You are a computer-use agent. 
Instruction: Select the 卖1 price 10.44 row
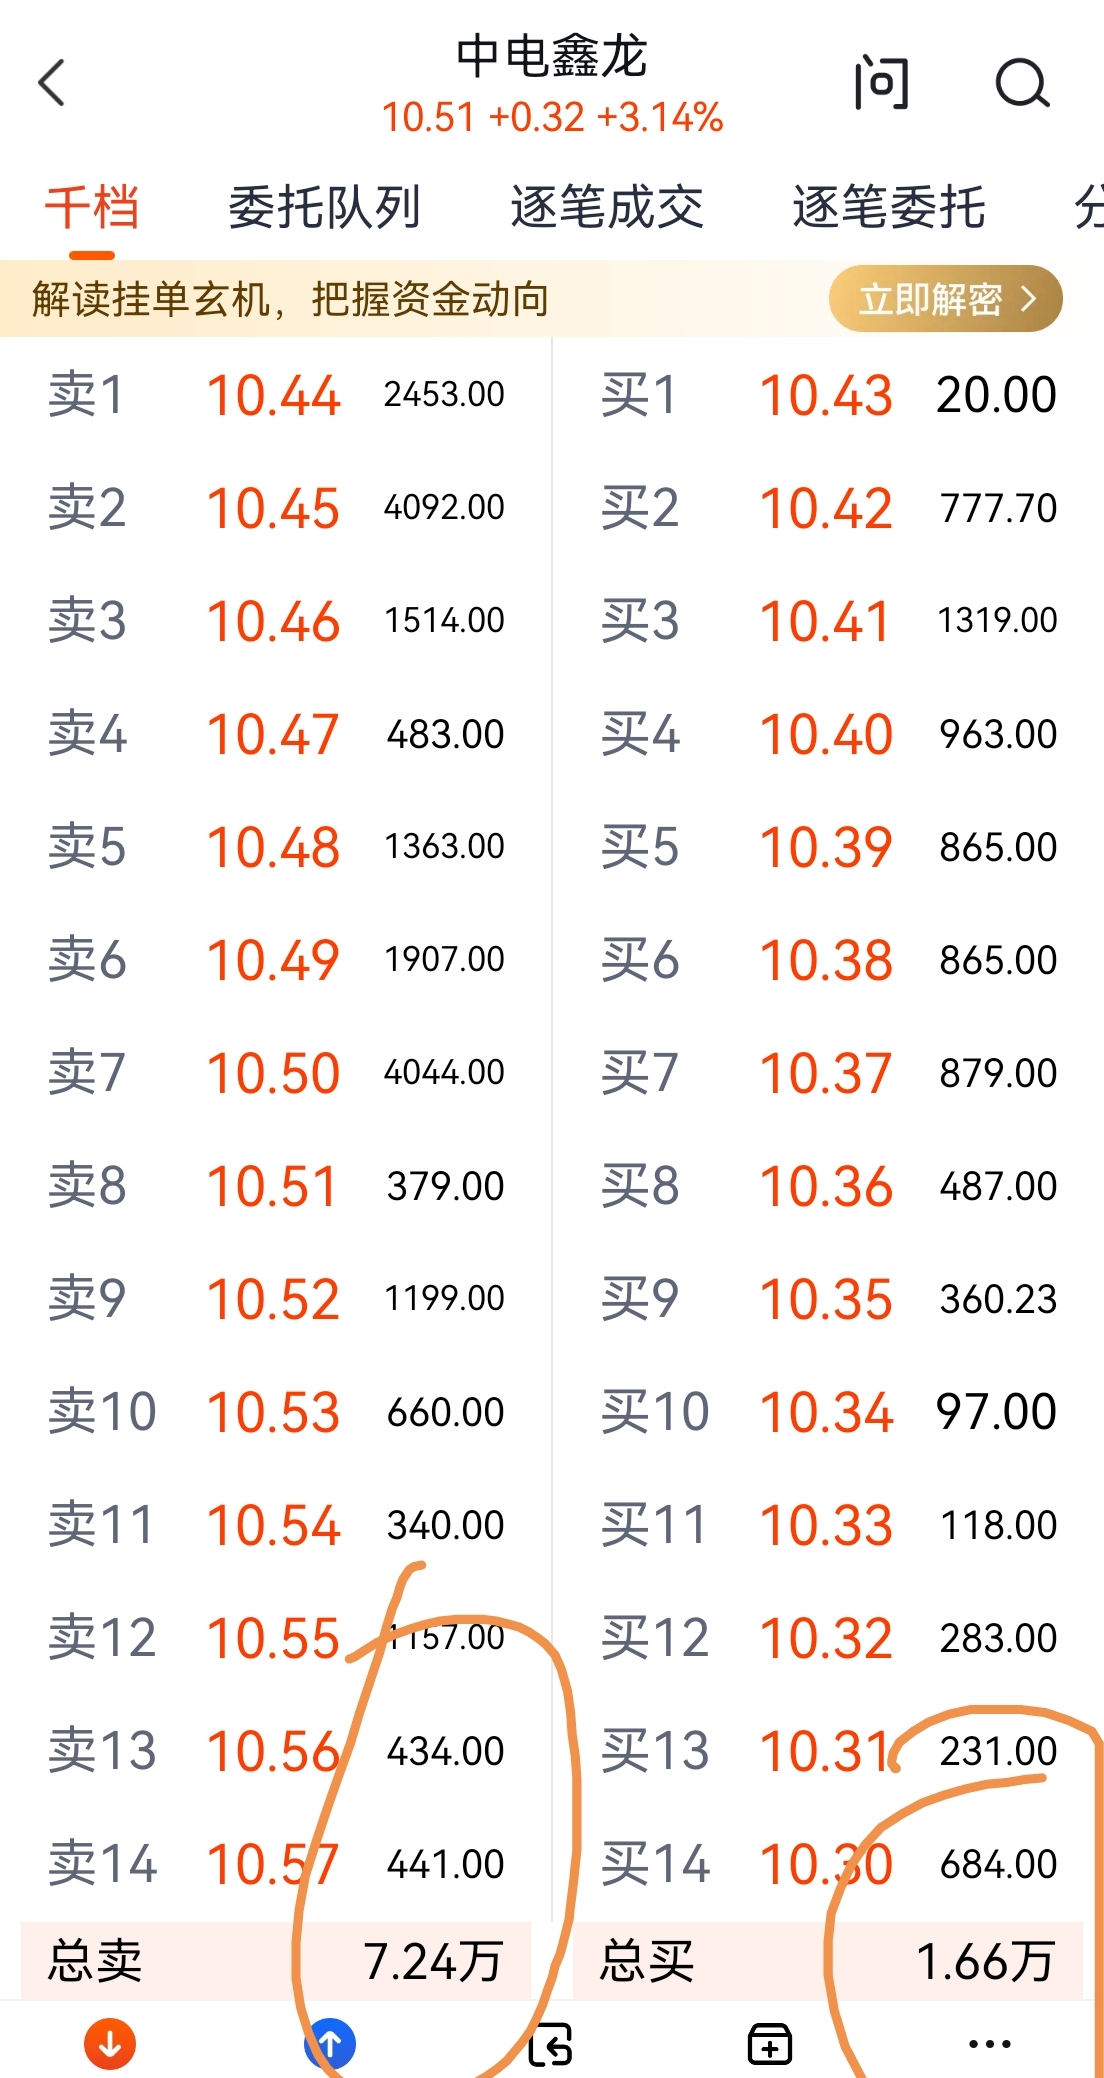pyautogui.click(x=275, y=395)
